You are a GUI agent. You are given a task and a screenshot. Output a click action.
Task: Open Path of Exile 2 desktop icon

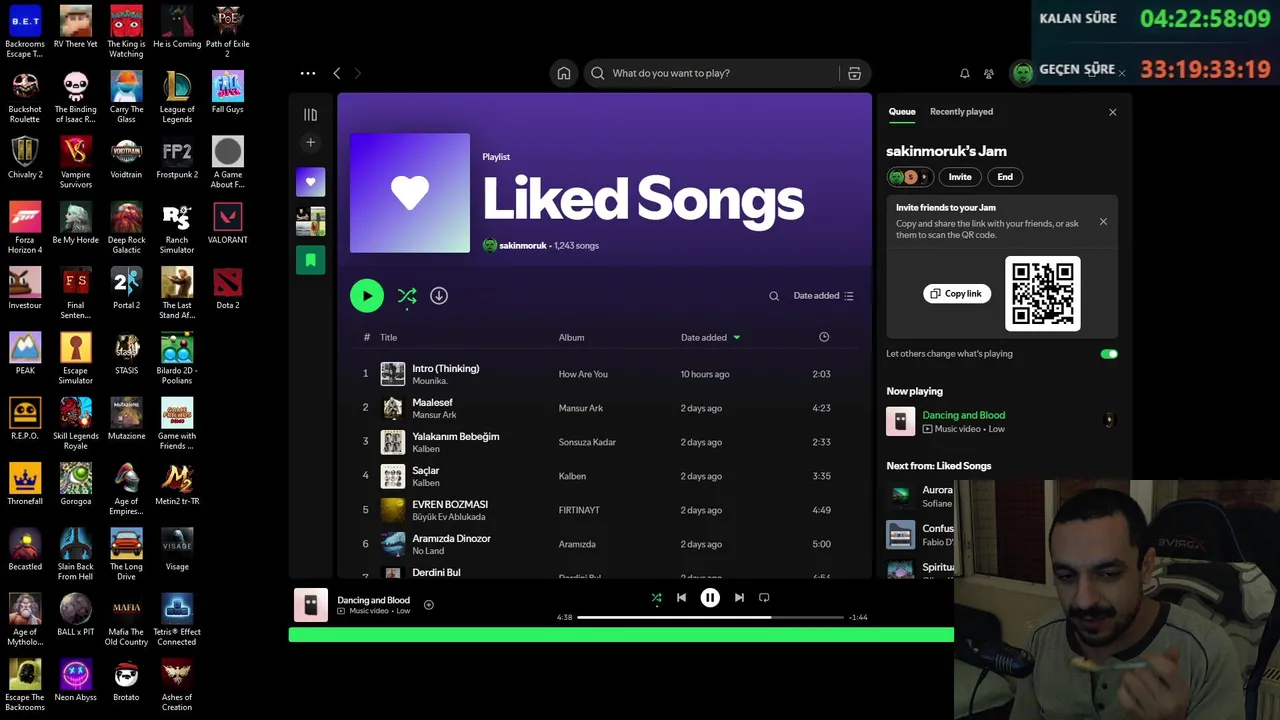click(228, 32)
